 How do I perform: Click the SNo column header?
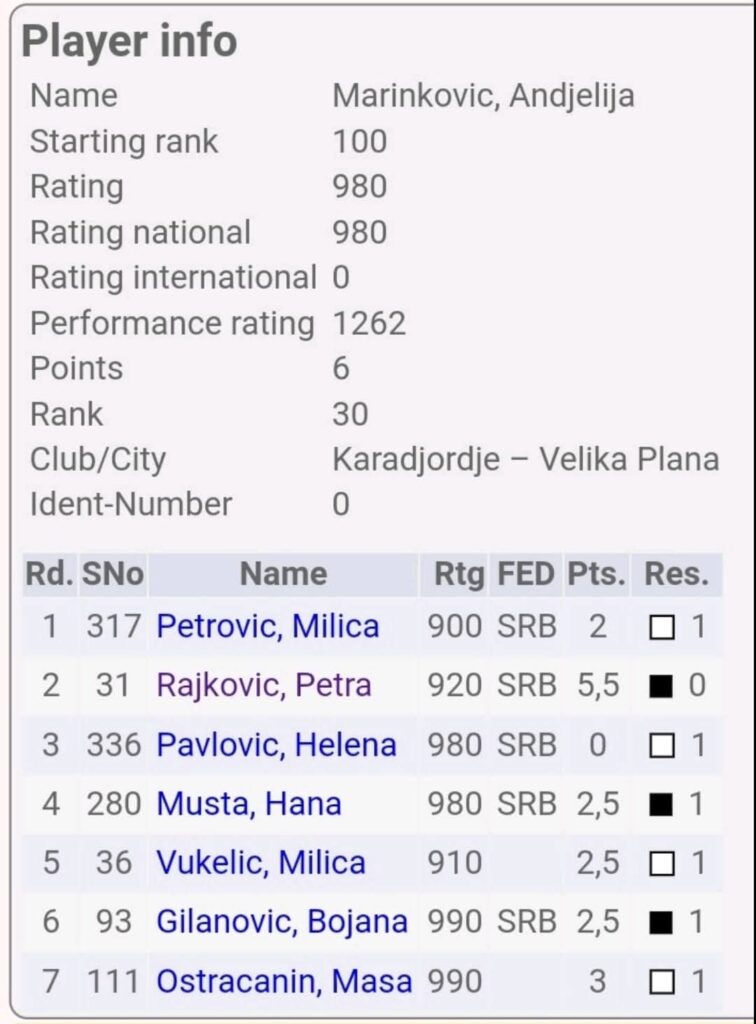point(113,574)
